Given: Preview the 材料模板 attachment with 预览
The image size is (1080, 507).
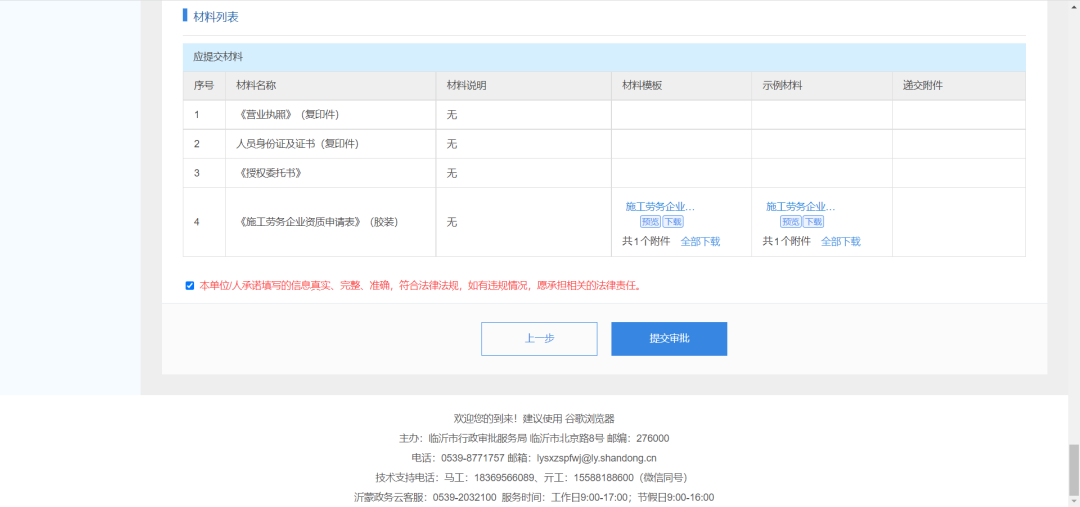Looking at the screenshot, I should coord(650,222).
